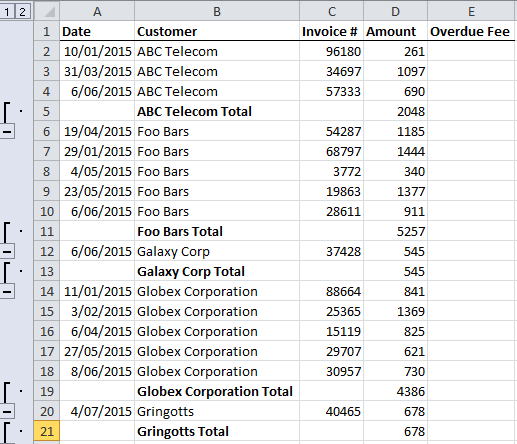Show outline level 2 detail
The width and height of the screenshot is (517, 444).
click(22, 12)
